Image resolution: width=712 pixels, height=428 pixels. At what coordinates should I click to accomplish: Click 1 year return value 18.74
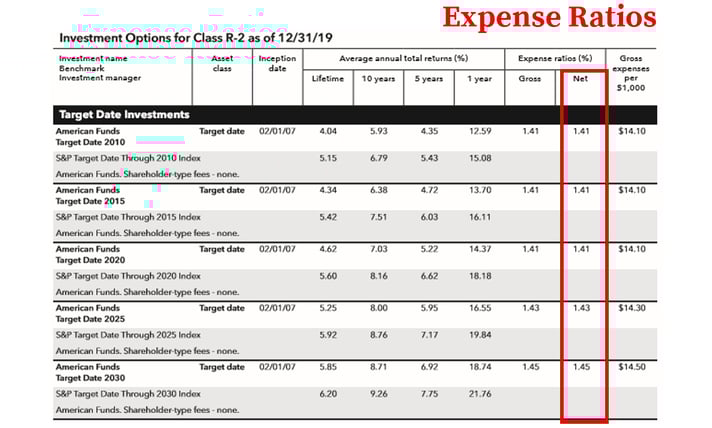480,367
